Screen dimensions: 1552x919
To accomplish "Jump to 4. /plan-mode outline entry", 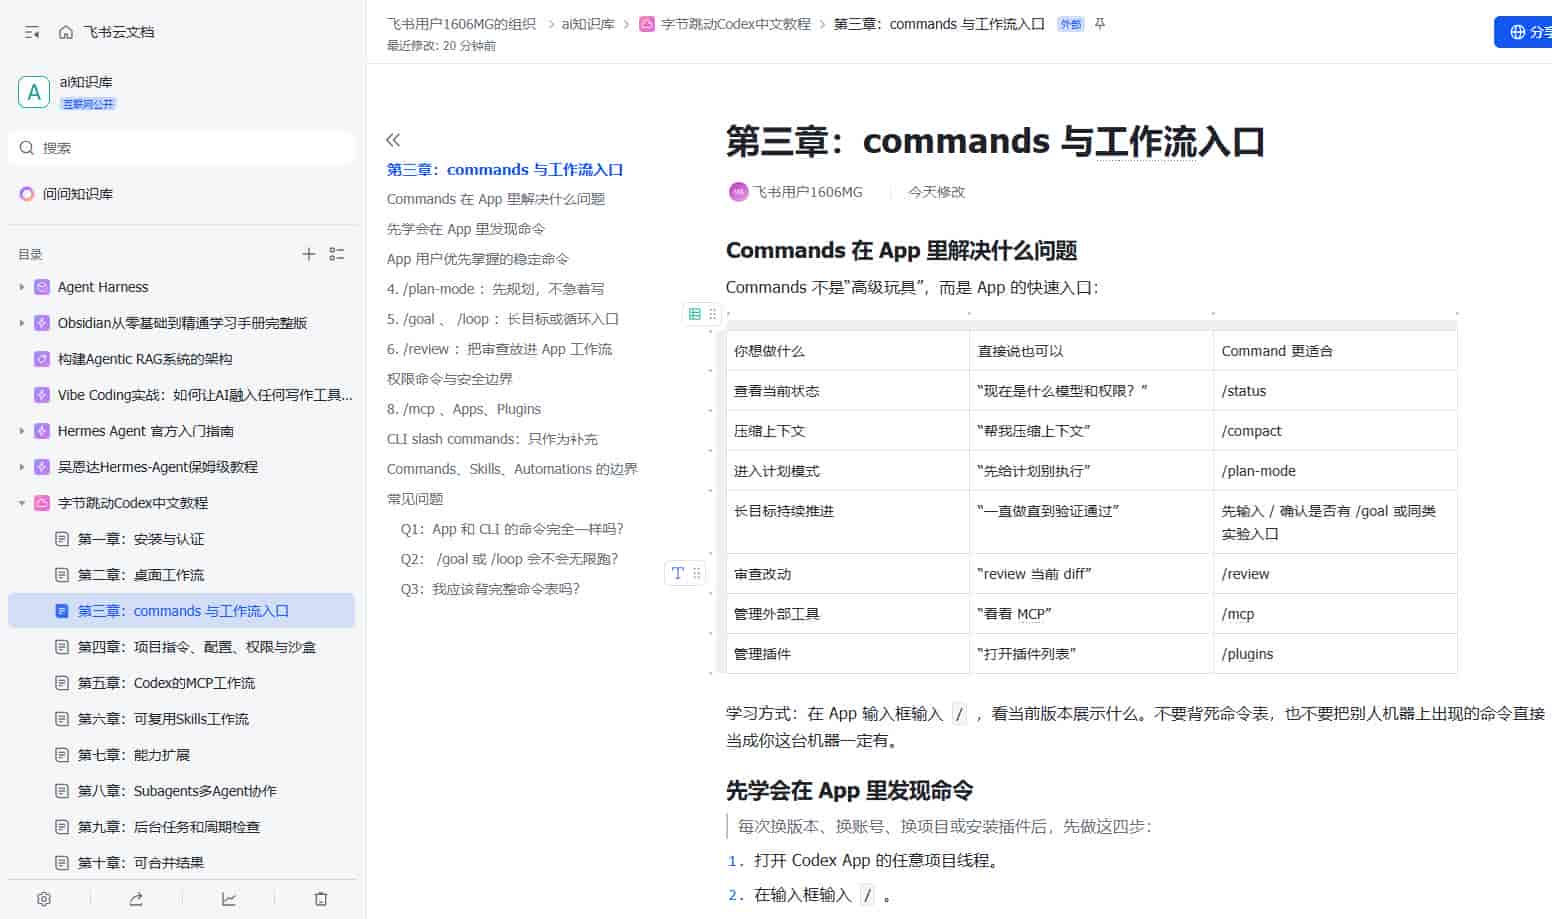I will tap(496, 289).
